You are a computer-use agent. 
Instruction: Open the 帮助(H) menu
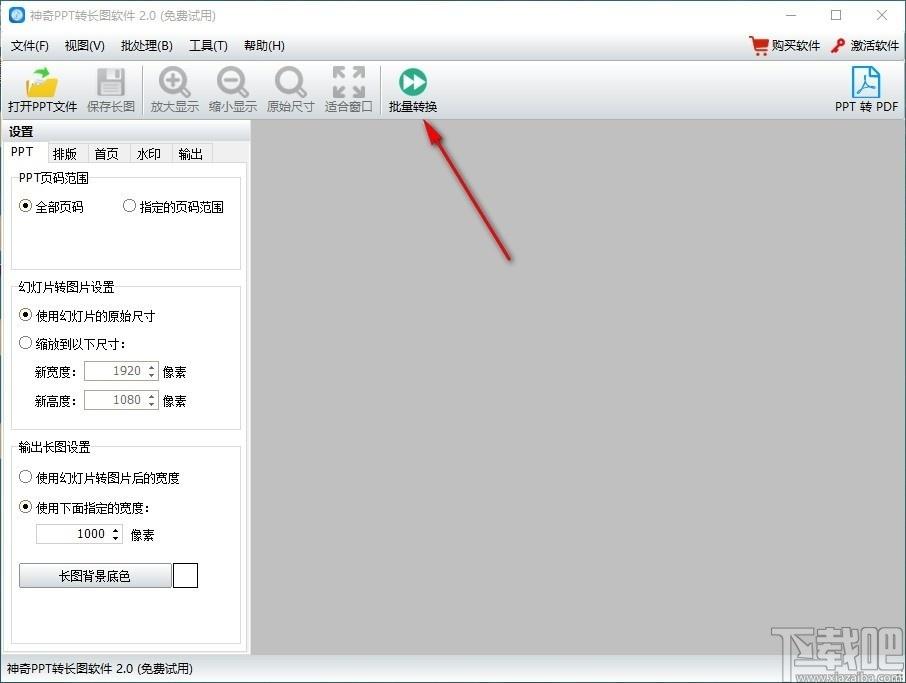tap(264, 46)
